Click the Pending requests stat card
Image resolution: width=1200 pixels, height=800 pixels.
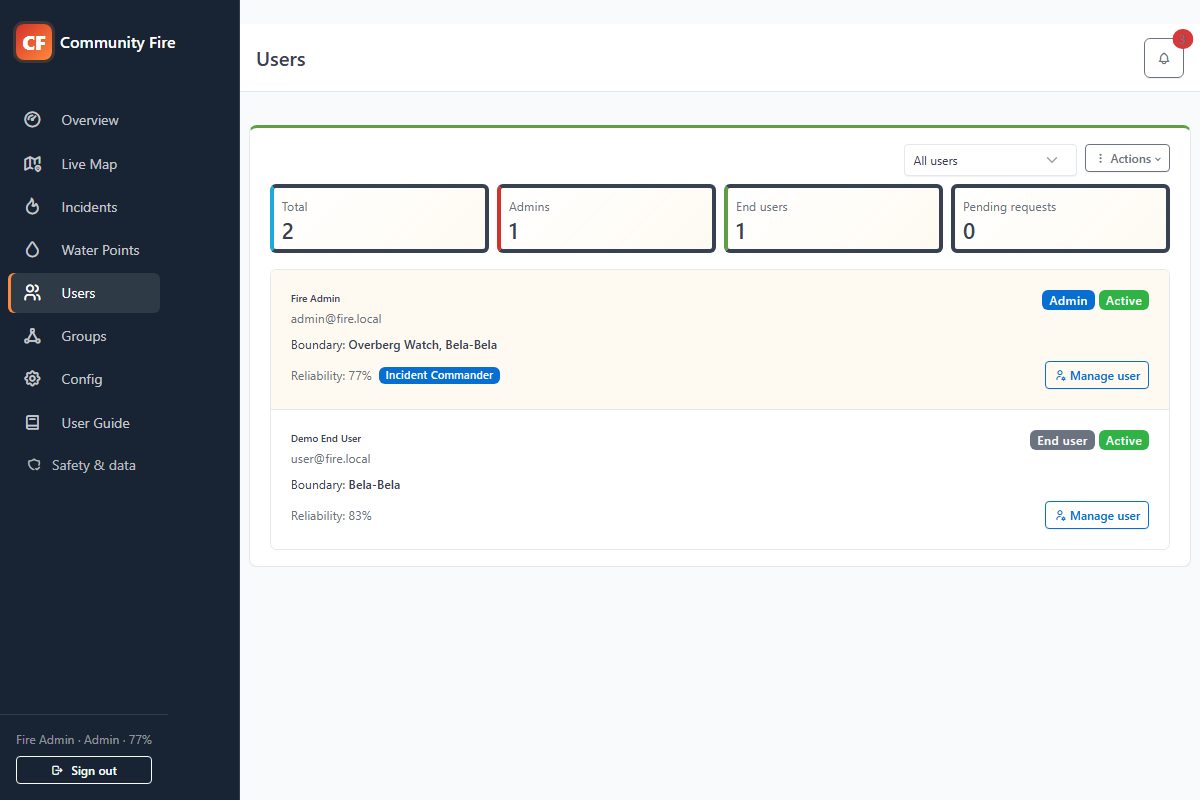(1060, 219)
